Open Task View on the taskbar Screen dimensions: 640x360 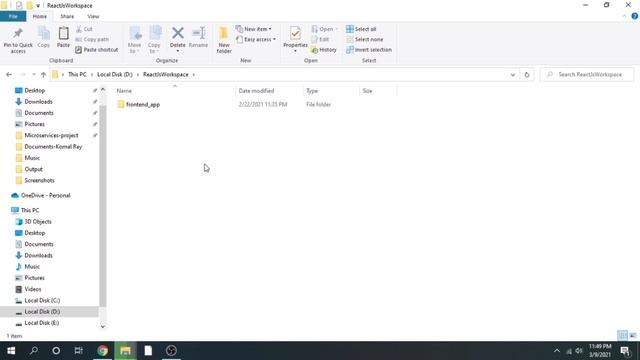tap(78, 351)
